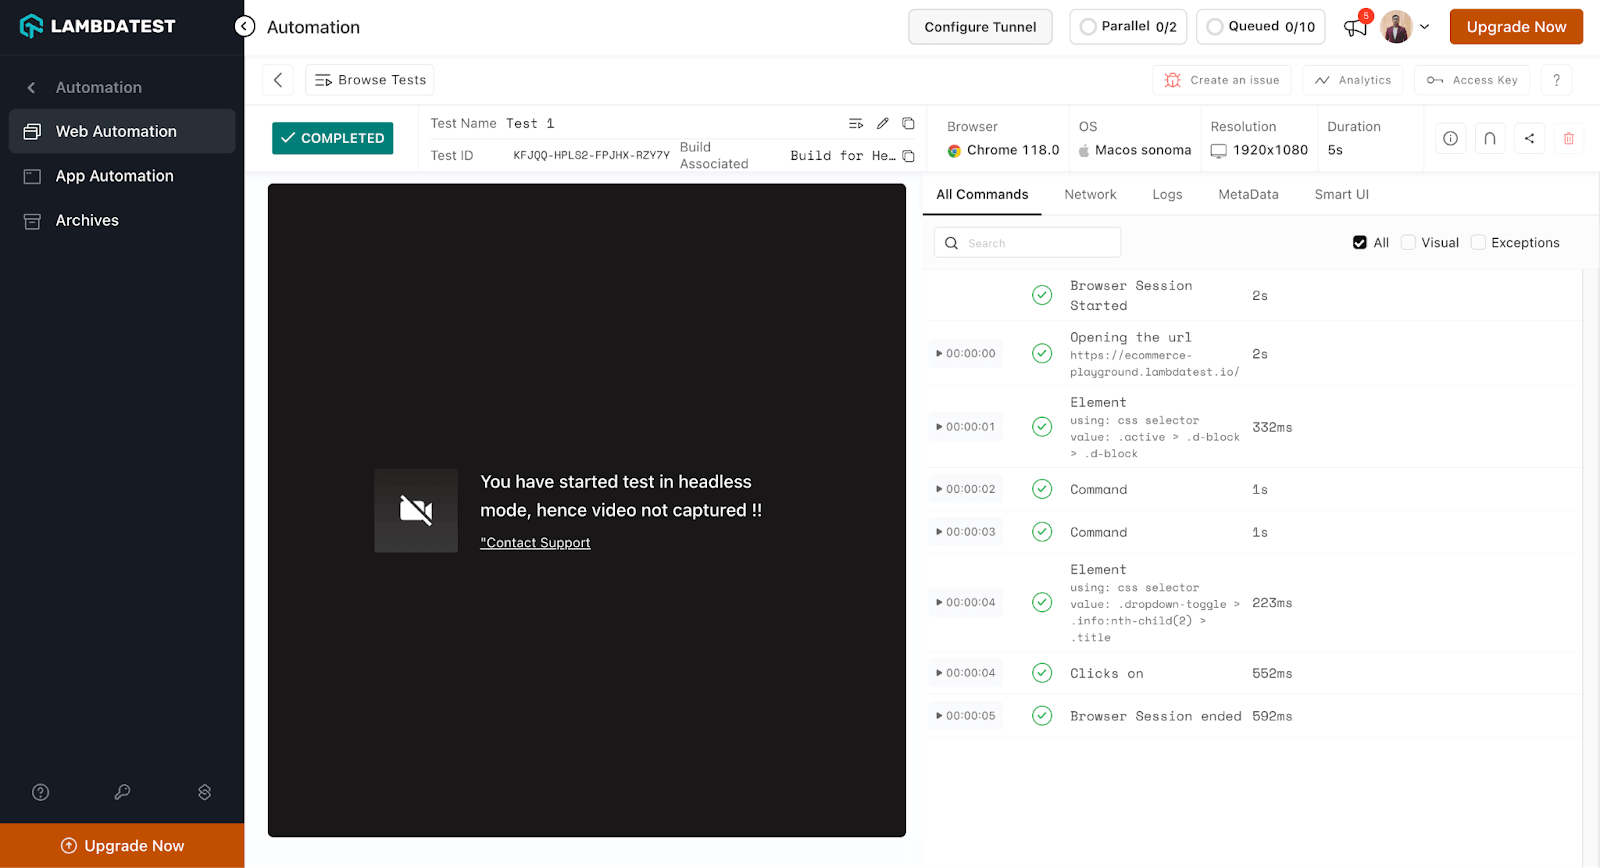The width and height of the screenshot is (1600, 868).
Task: Focus the commands Search field
Action: click(1028, 243)
